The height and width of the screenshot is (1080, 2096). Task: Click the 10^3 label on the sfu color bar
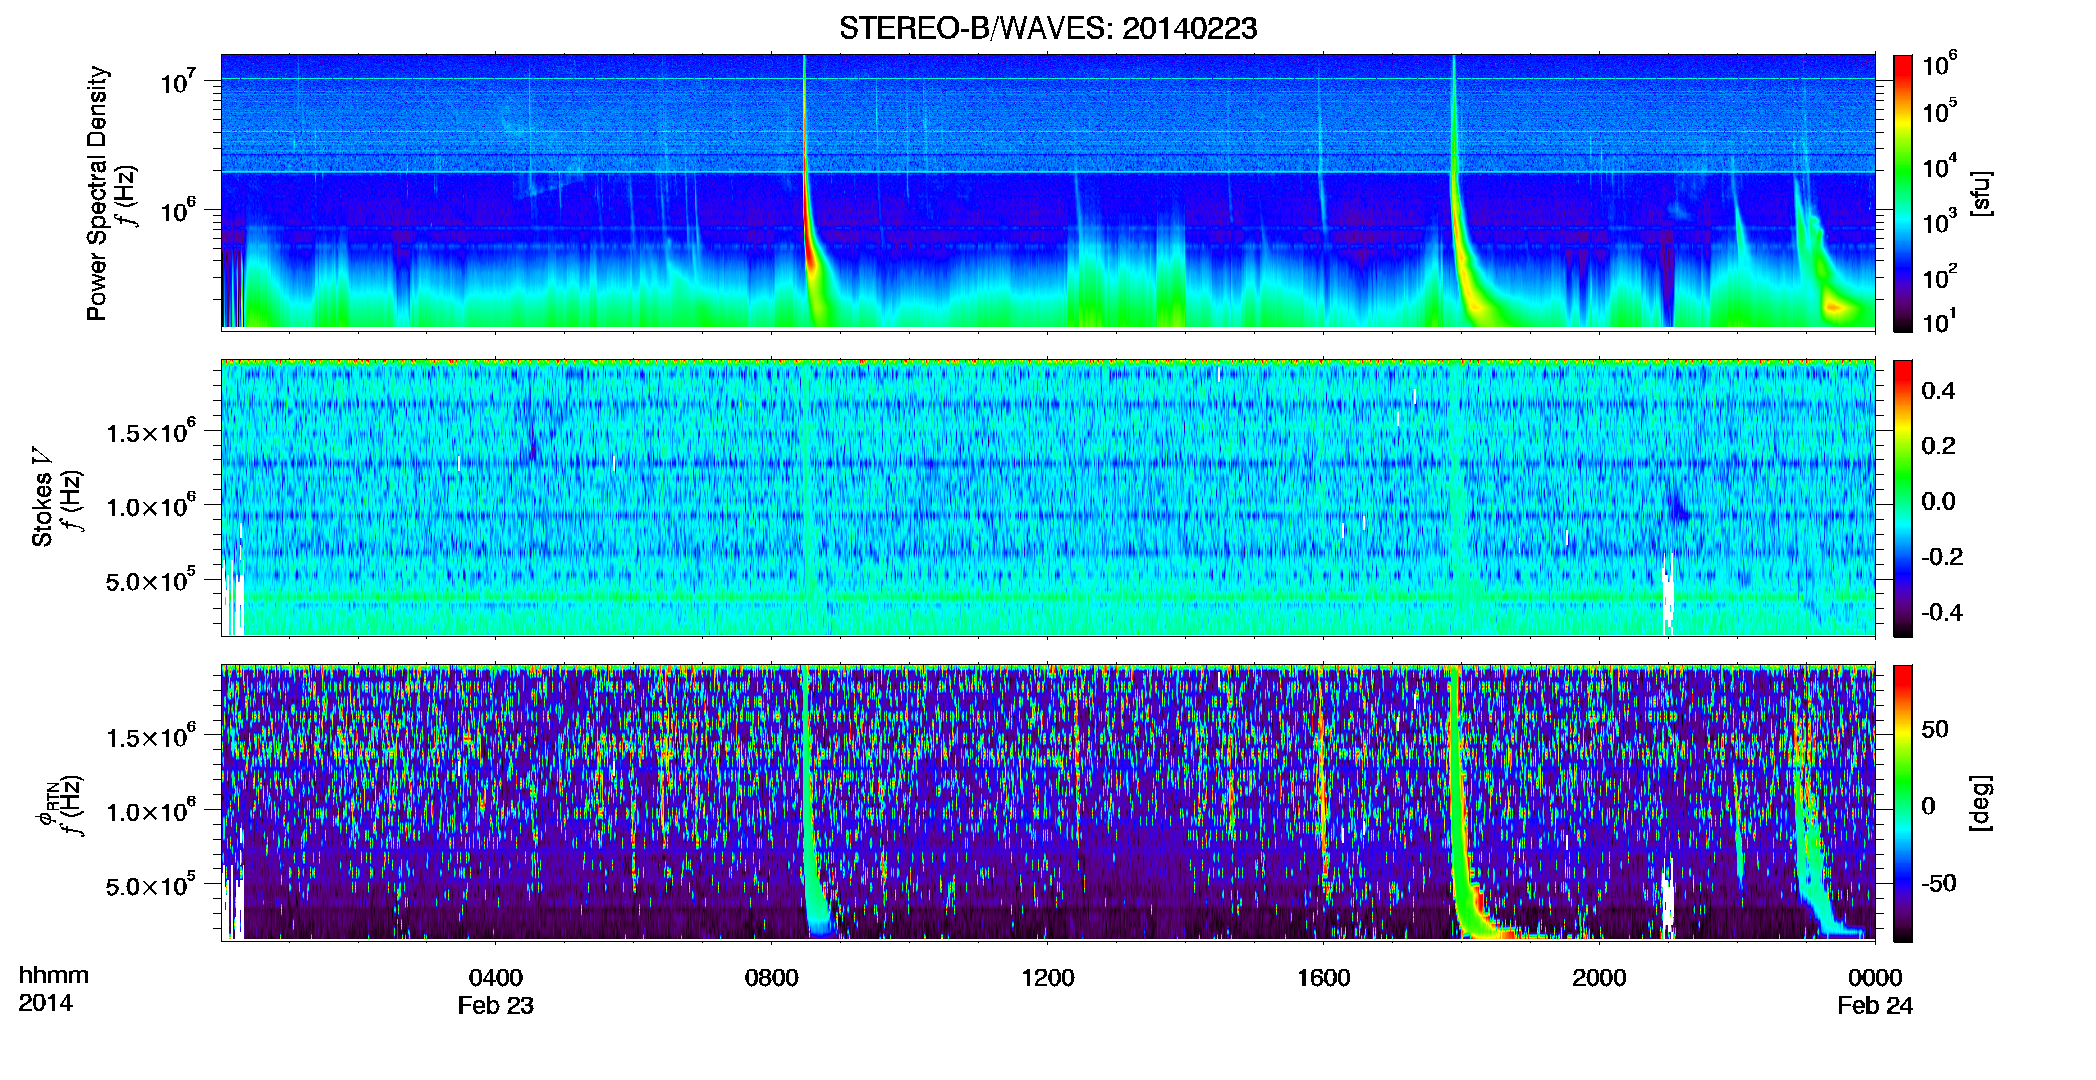(1938, 221)
